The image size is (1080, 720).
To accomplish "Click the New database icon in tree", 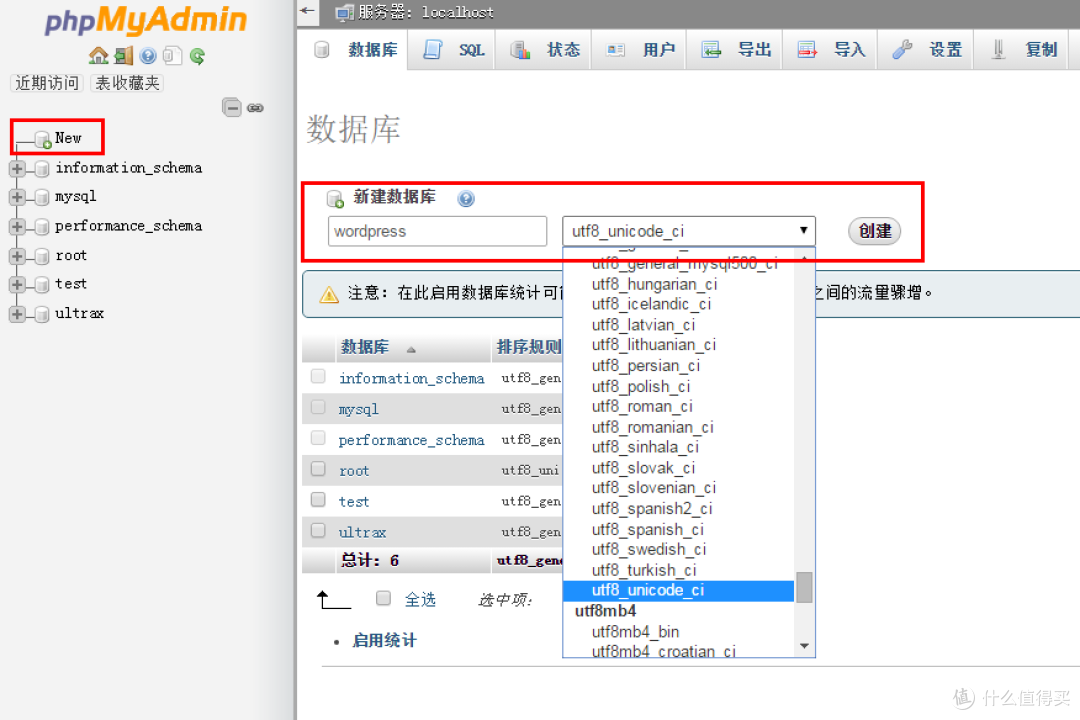I will (x=43, y=139).
